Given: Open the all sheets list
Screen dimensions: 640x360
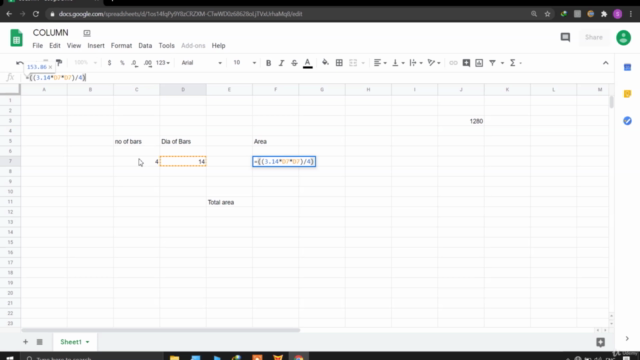Looking at the screenshot, I should click(40, 342).
